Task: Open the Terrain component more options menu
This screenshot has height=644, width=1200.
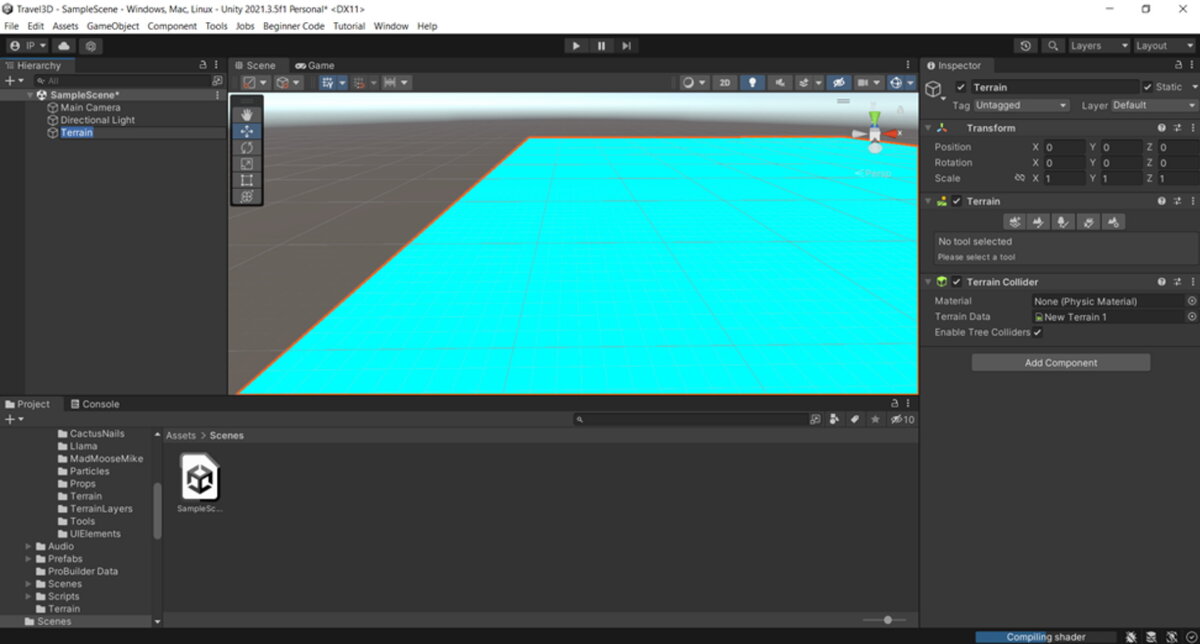Action: click(1192, 201)
